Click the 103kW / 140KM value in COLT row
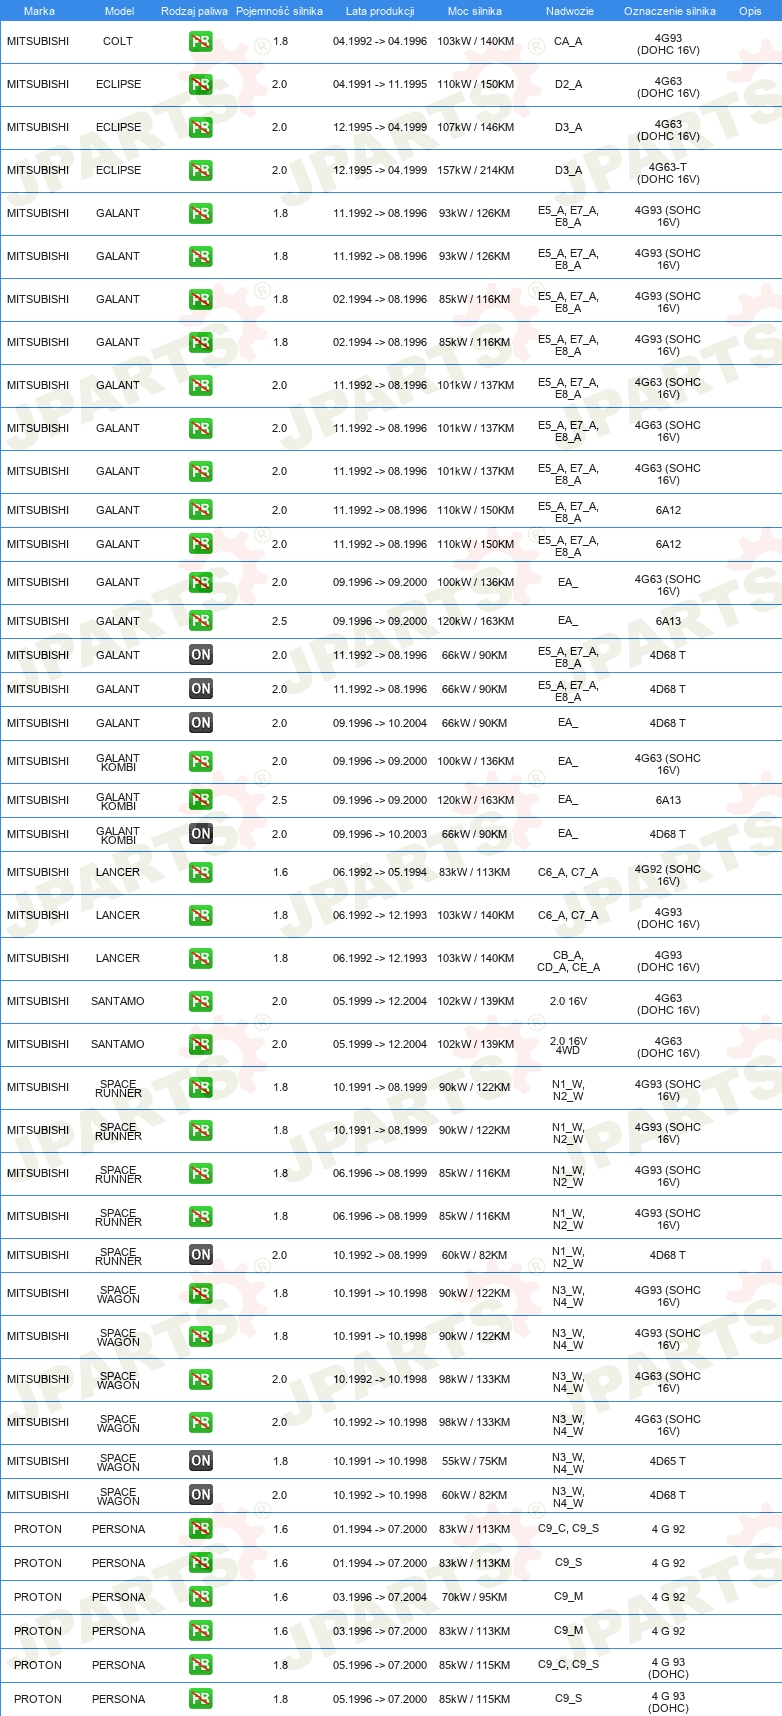This screenshot has height=1716, width=782. [x=475, y=42]
